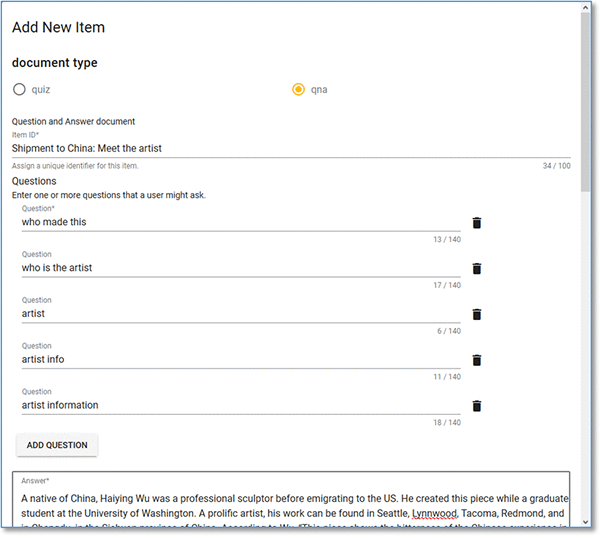The width and height of the screenshot is (600, 538).
Task: Click the misspelled word 'Lynnwood' in answer
Action: click(434, 514)
